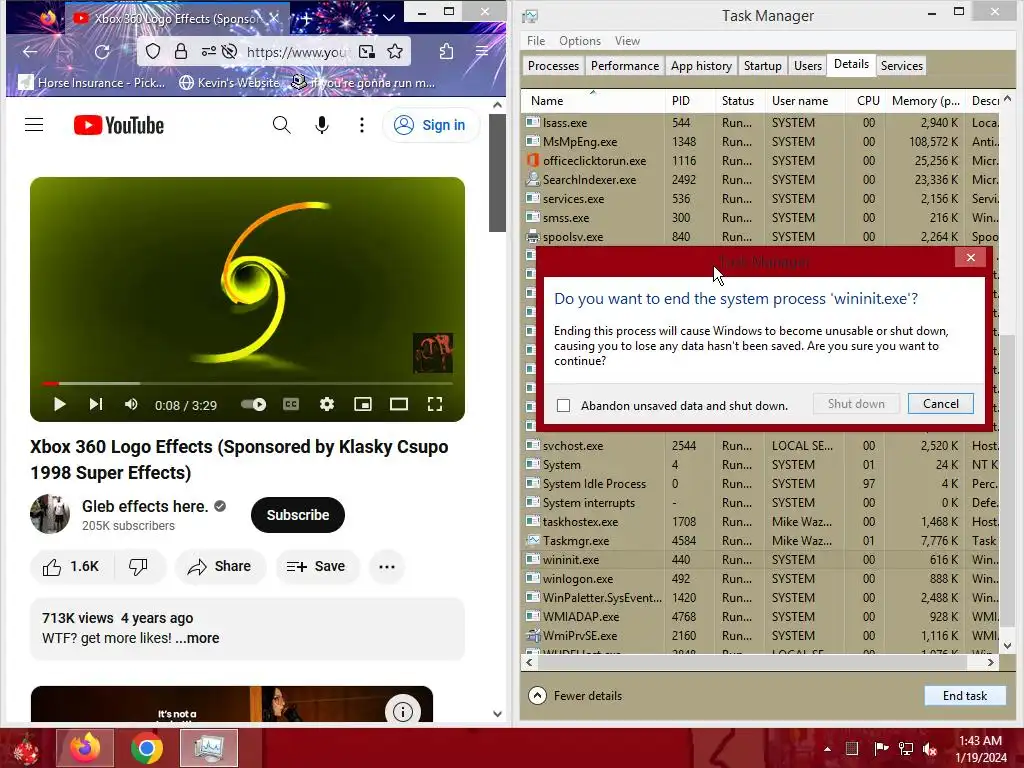Open the Task Manager View menu
The width and height of the screenshot is (1024, 768).
627,40
